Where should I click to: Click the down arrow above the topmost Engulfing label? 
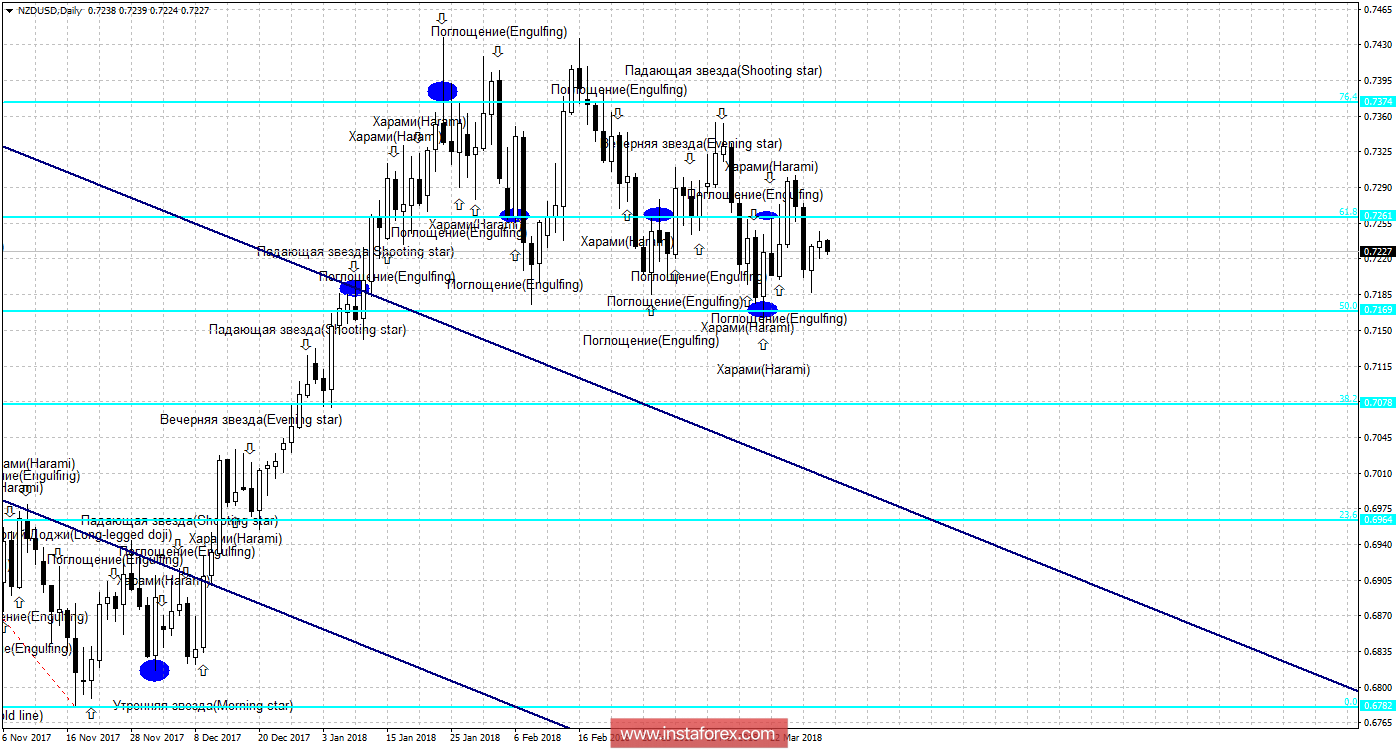coord(442,18)
